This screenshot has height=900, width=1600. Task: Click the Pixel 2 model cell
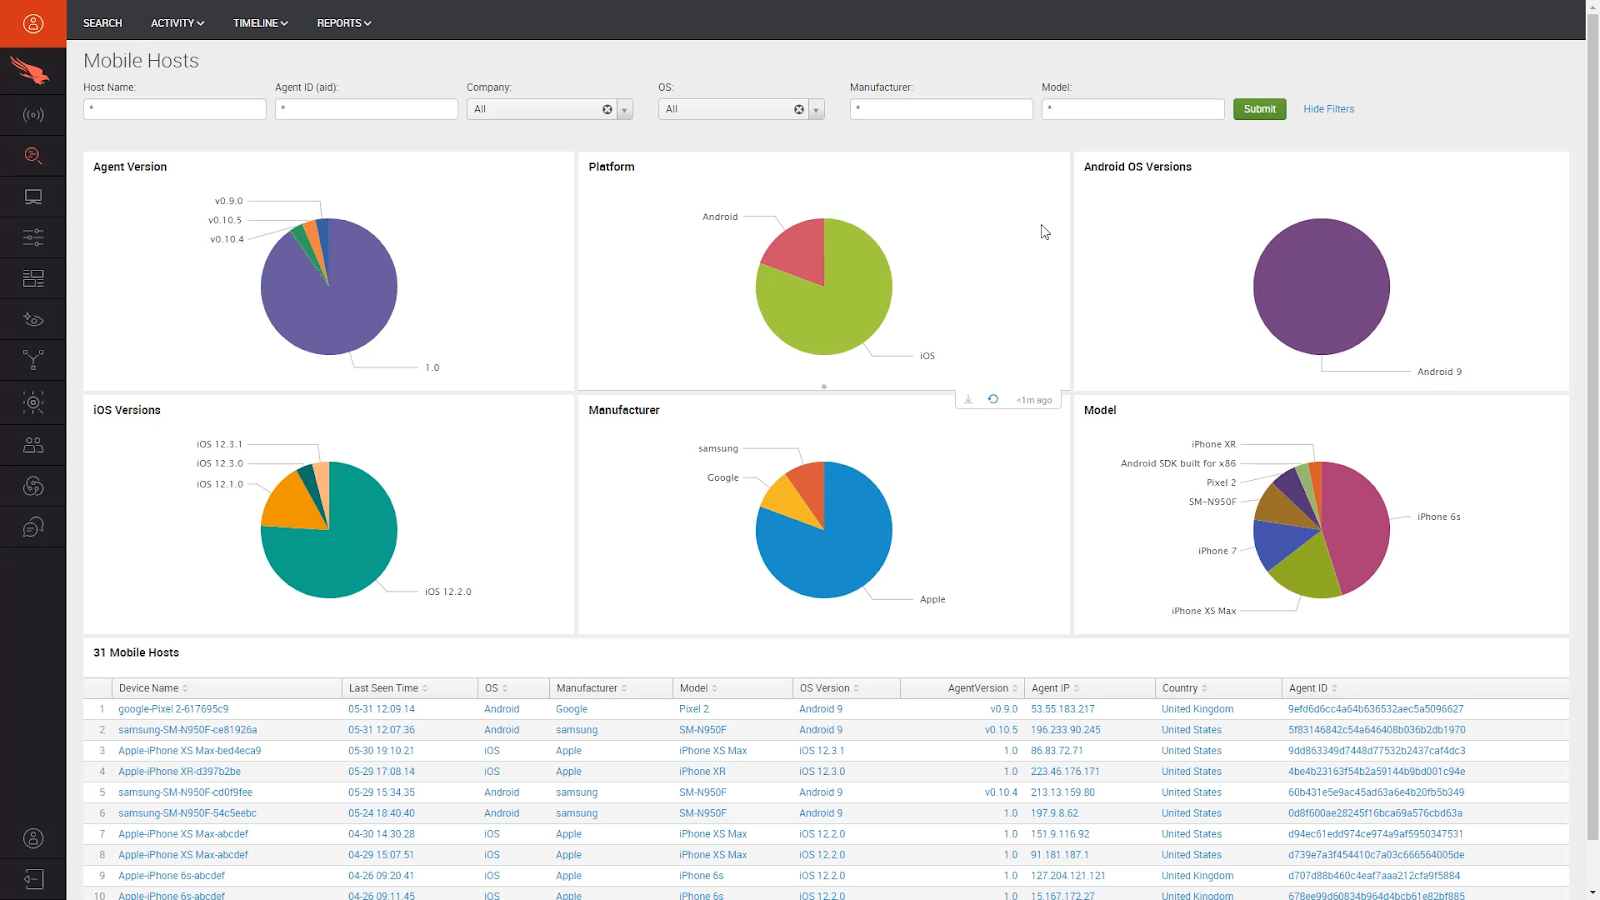(694, 709)
